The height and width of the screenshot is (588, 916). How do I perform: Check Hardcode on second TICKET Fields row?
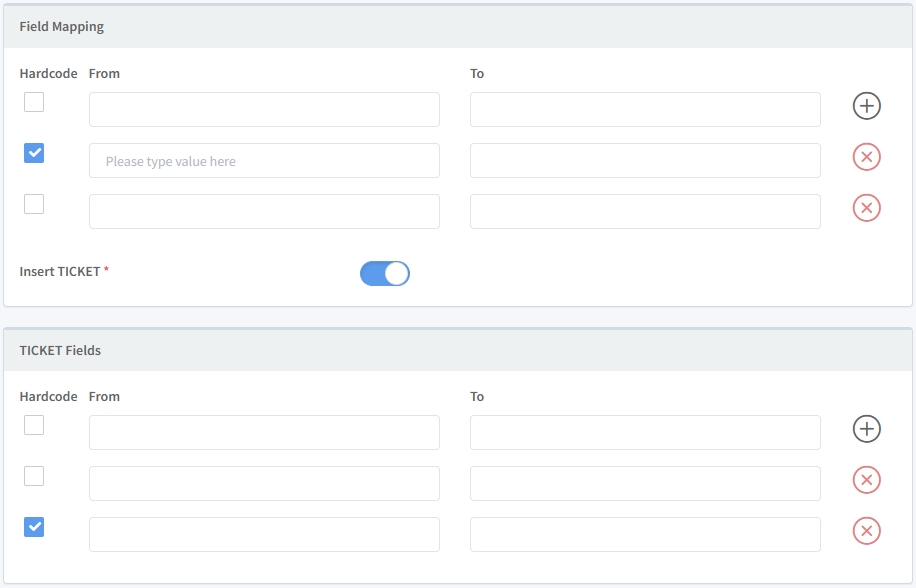(34, 476)
